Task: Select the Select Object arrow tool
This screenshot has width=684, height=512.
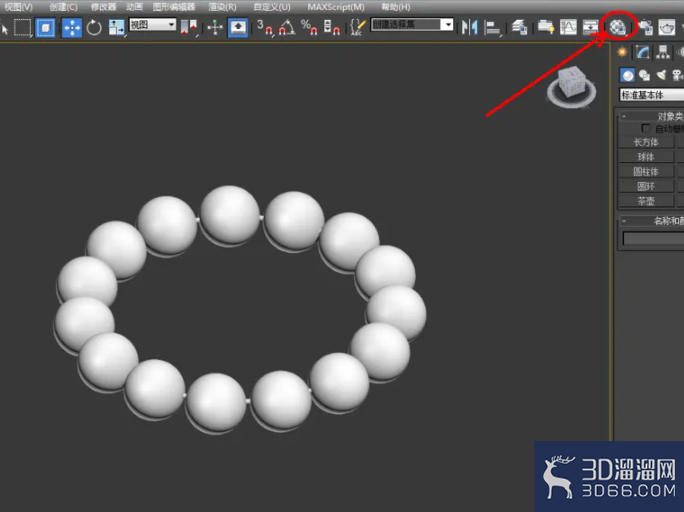Action: [x=4, y=29]
